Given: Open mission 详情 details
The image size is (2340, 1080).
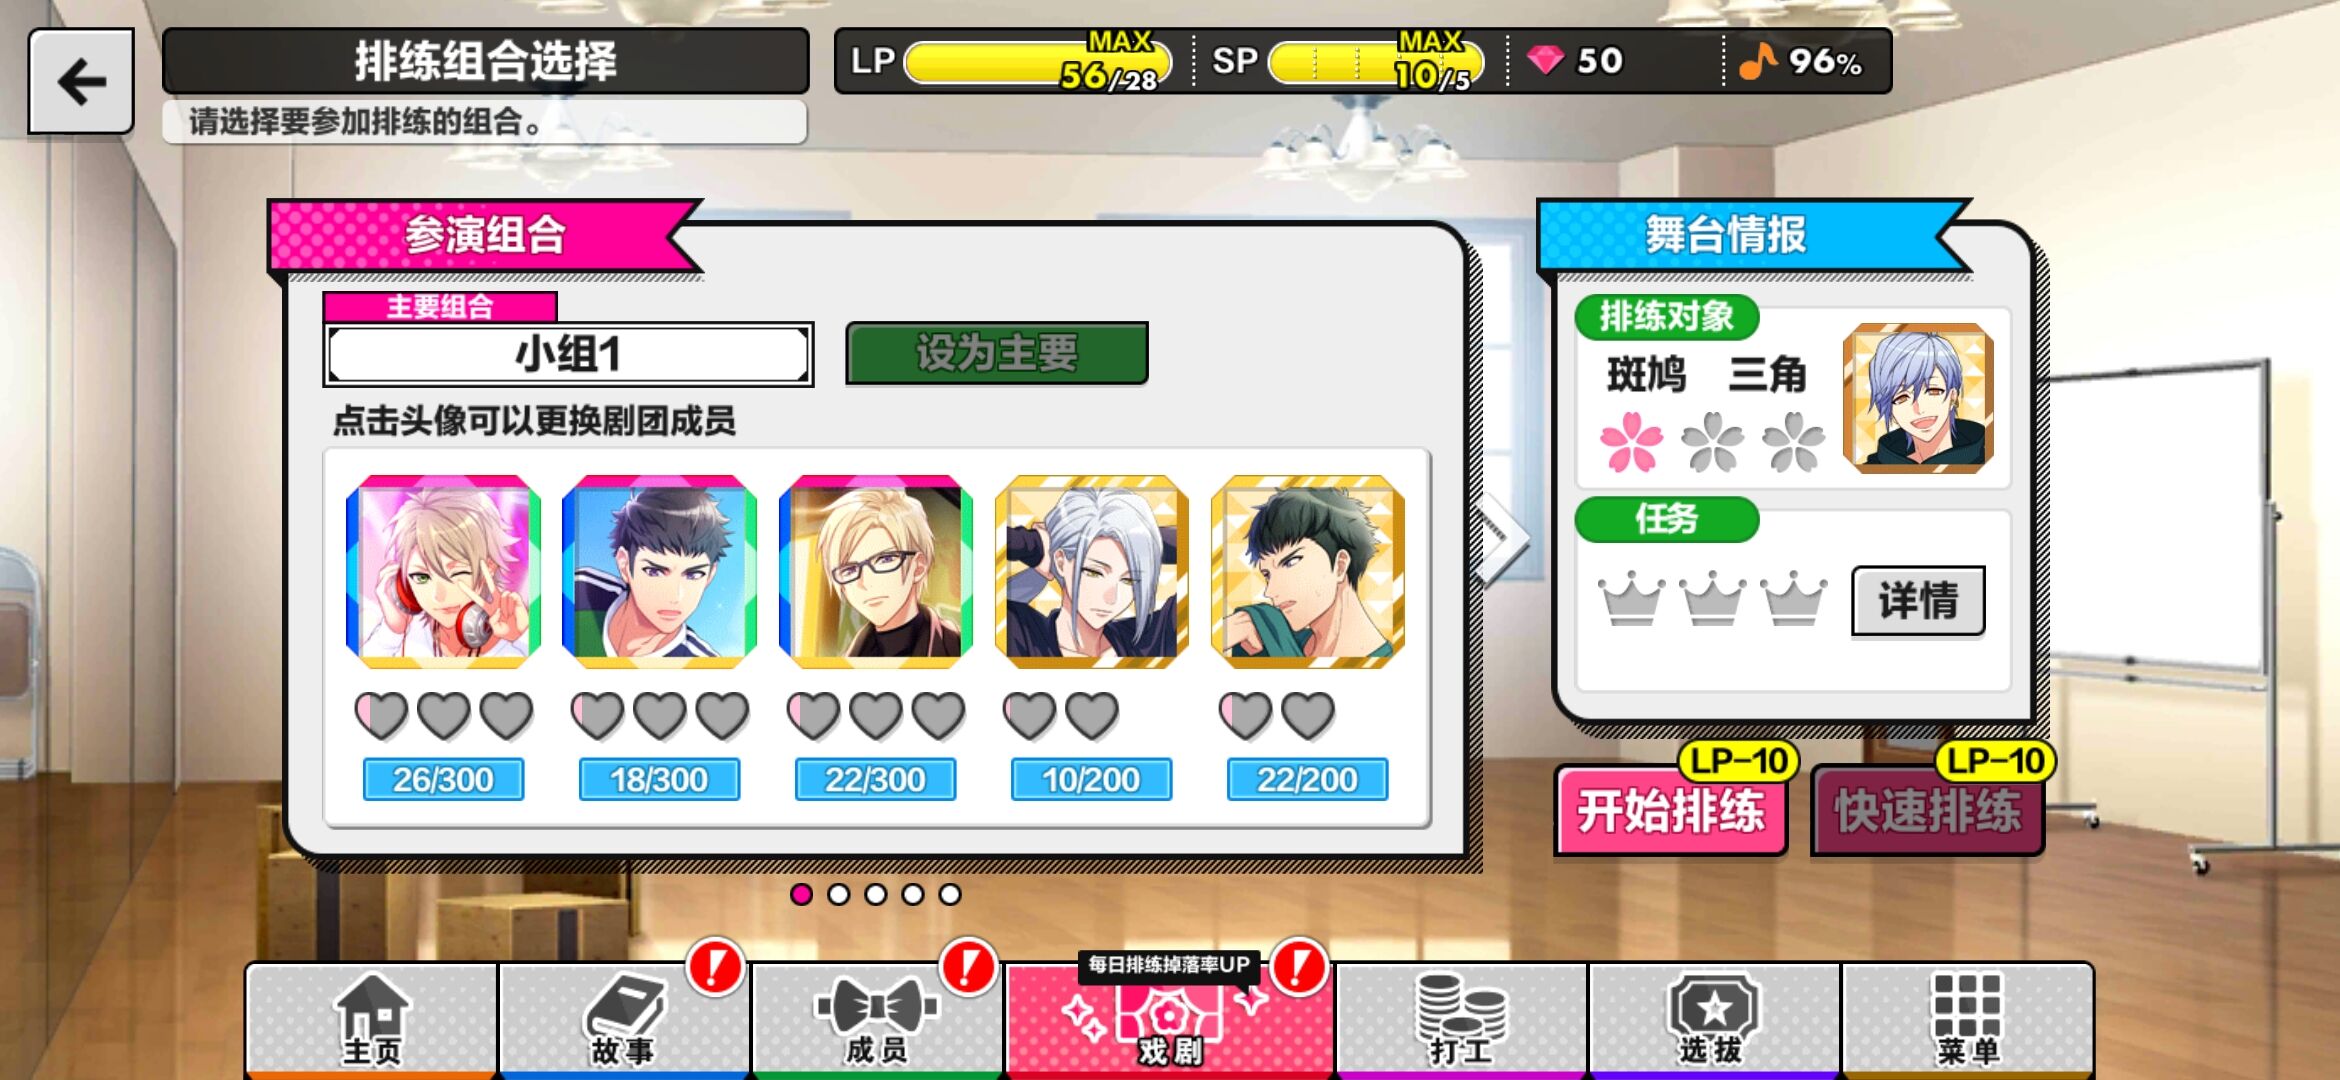Looking at the screenshot, I should [1918, 601].
